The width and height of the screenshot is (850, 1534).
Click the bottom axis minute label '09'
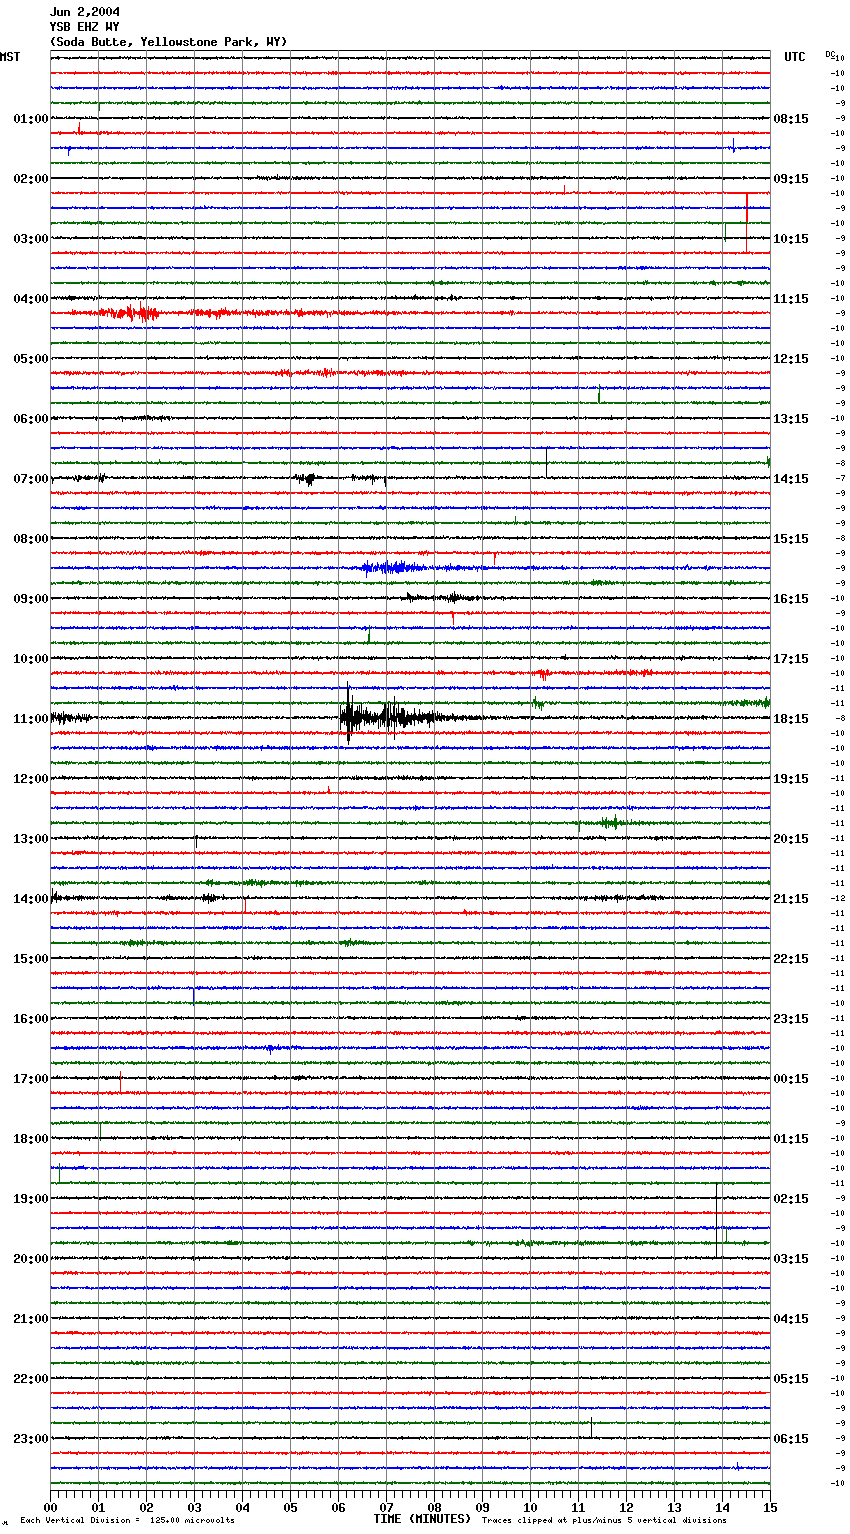coord(482,1508)
